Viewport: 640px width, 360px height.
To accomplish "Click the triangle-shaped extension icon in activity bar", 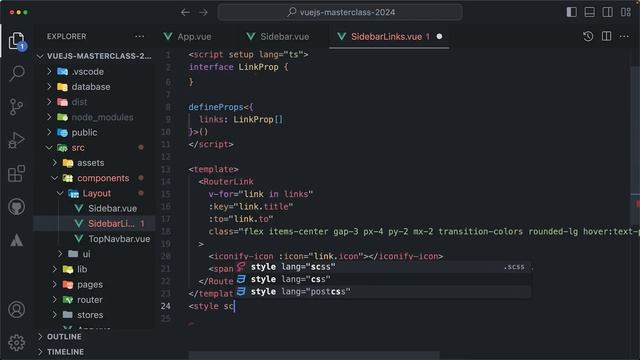I will [x=16, y=240].
